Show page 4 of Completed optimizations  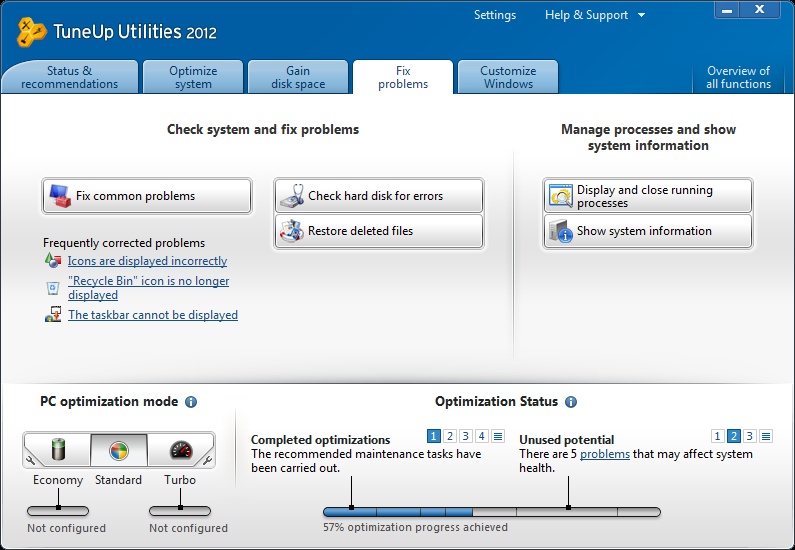(482, 436)
